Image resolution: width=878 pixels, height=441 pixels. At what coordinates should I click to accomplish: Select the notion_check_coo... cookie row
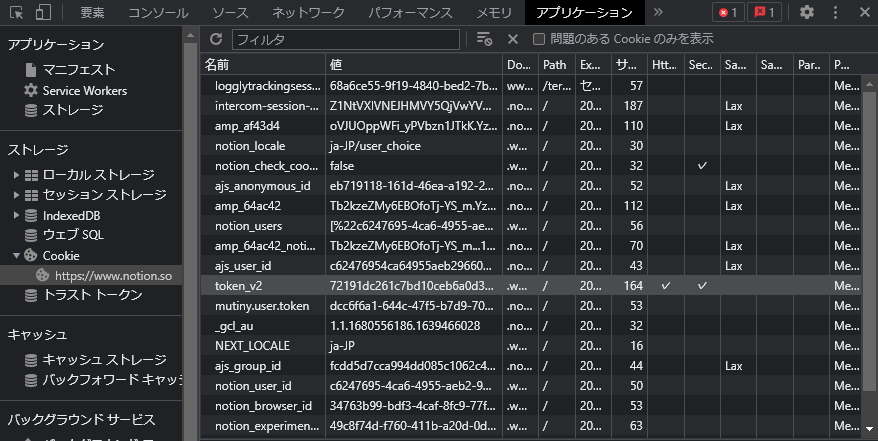coord(530,166)
